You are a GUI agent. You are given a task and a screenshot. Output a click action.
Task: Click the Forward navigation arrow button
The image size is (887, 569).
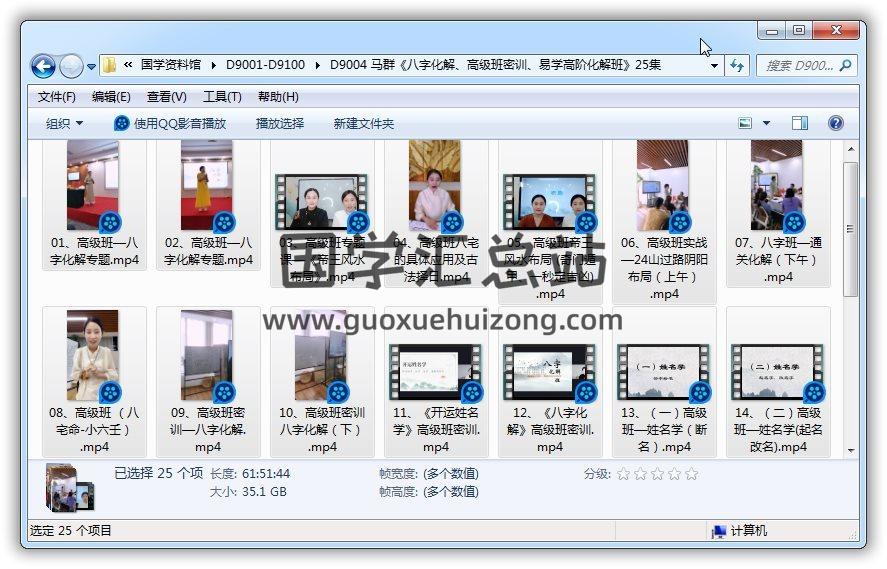click(x=71, y=66)
